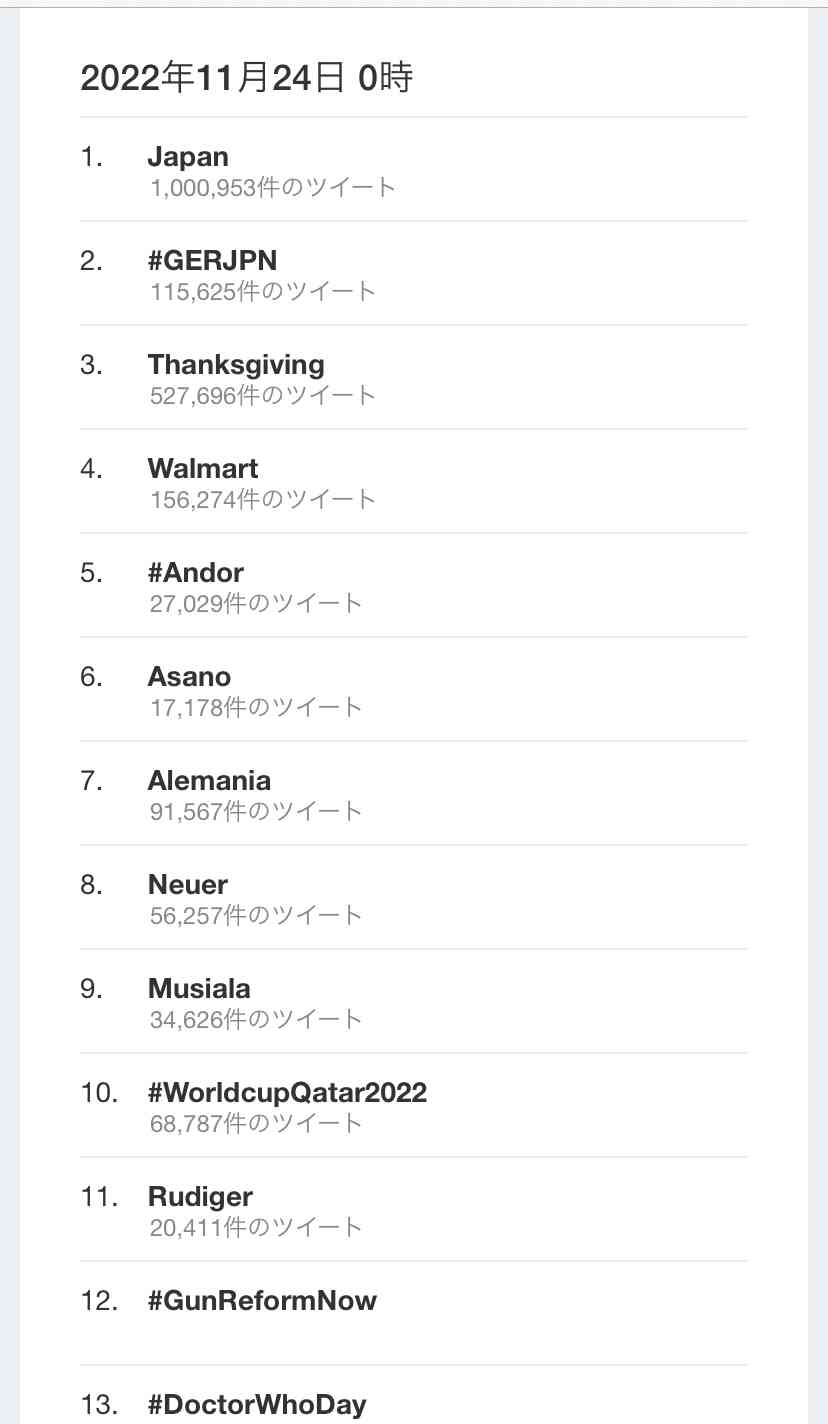Open the #Andor hashtag trend

click(x=196, y=572)
